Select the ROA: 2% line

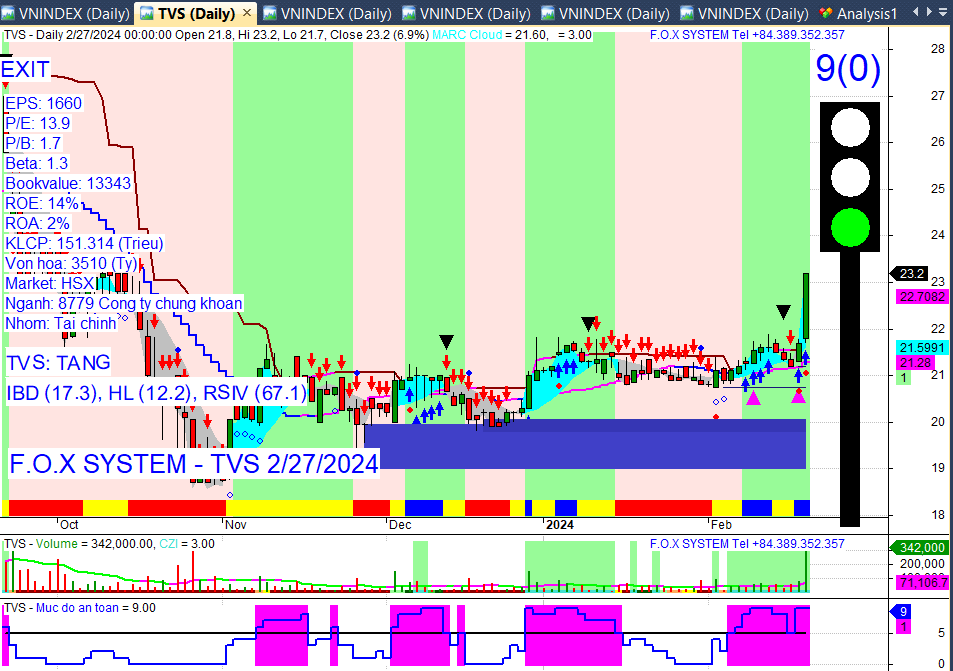pyautogui.click(x=38, y=224)
